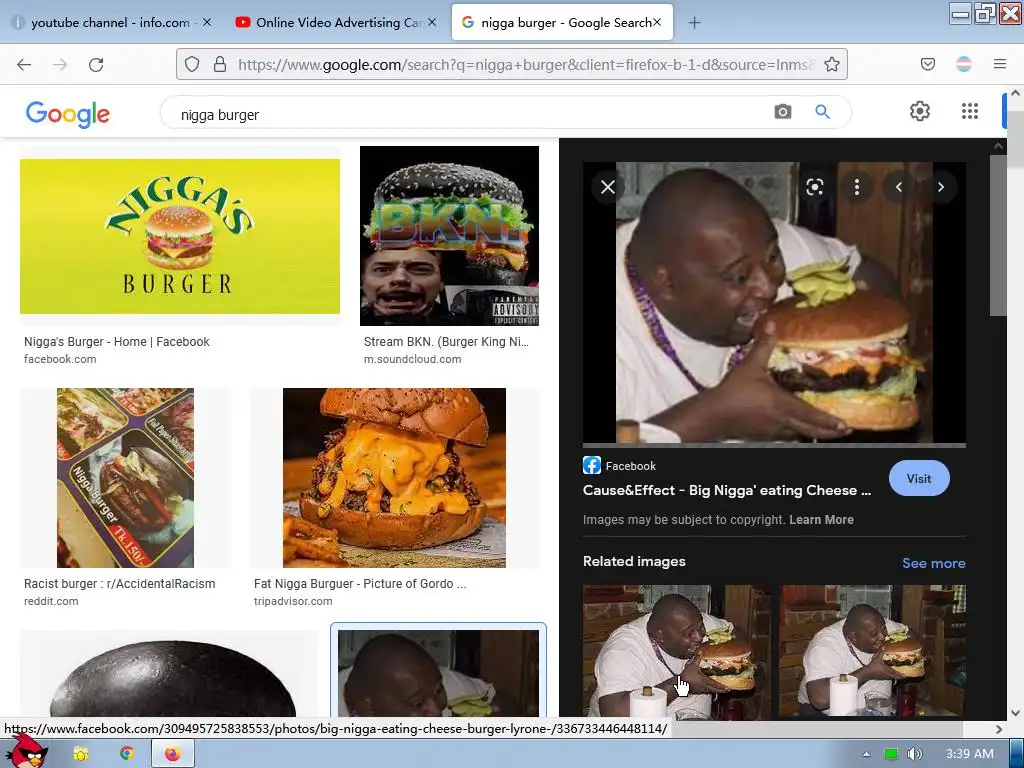Image resolution: width=1024 pixels, height=768 pixels.
Task: Go to the Google homepage via logo
Action: [x=67, y=114]
